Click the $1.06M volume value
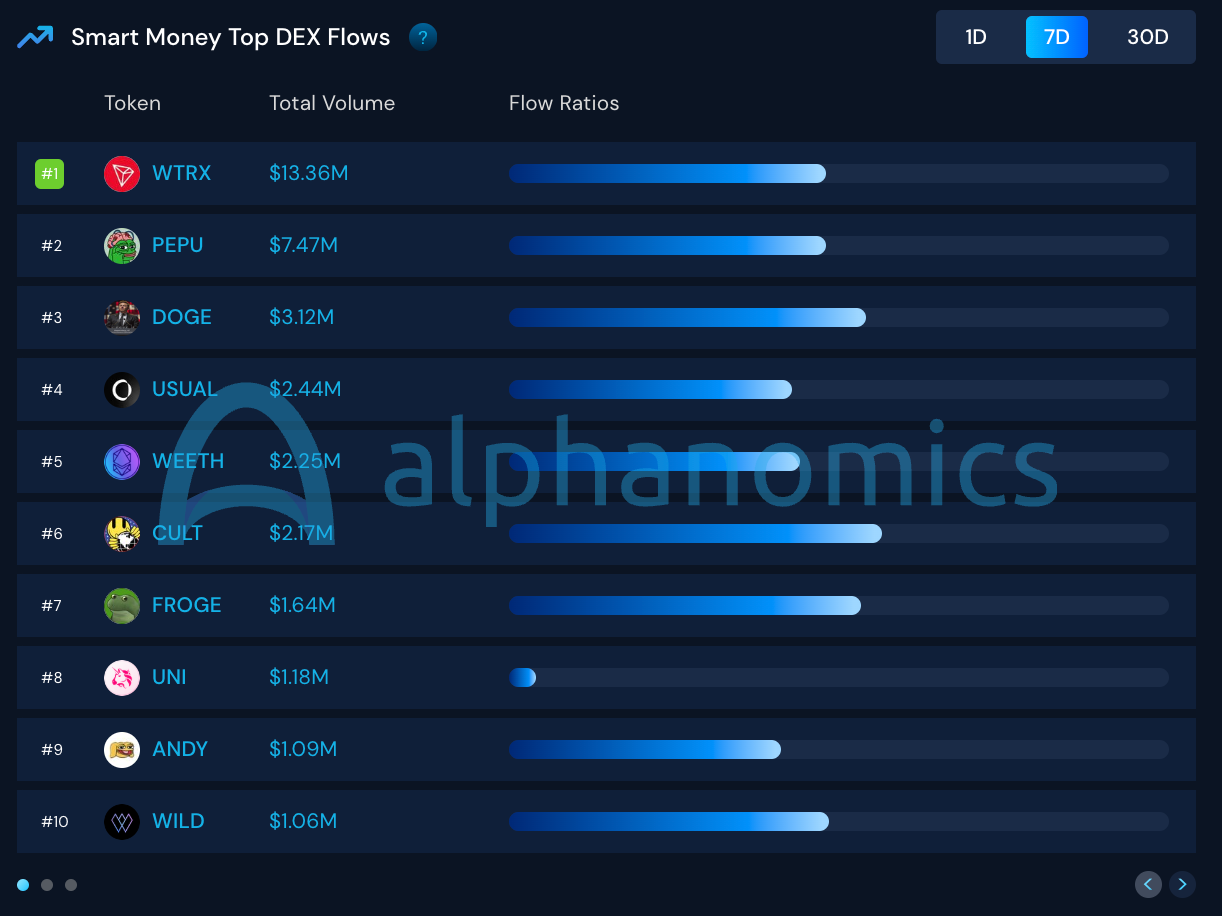Image resolution: width=1222 pixels, height=916 pixels. click(303, 821)
